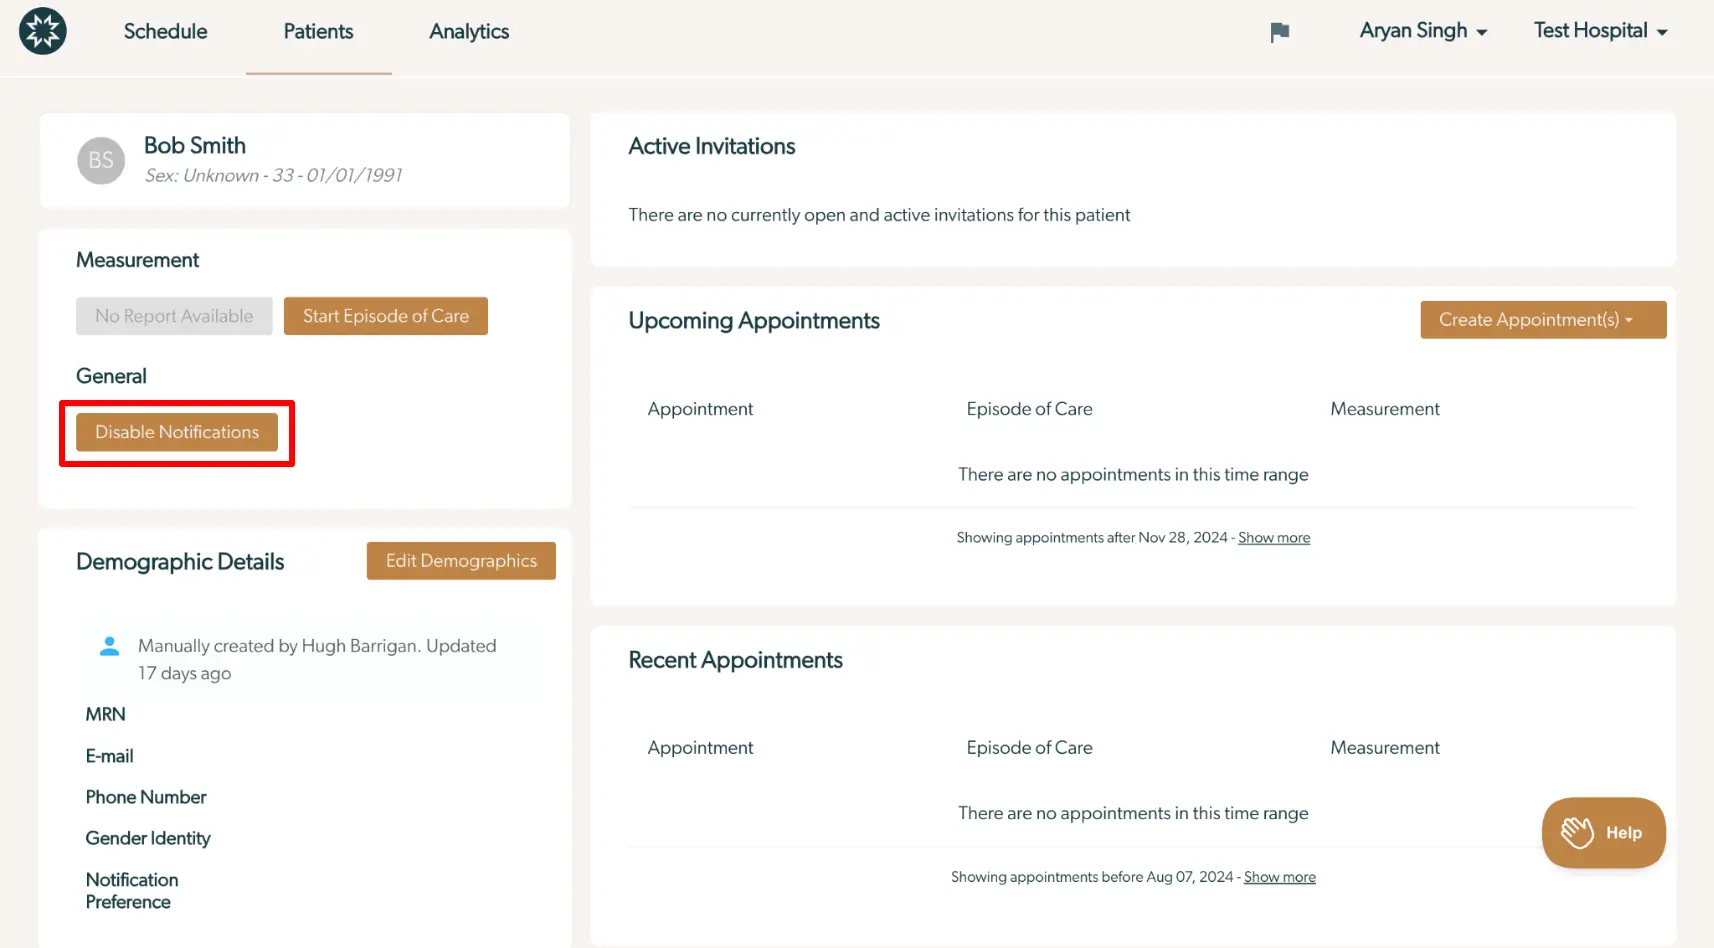Screen dimensions: 1714x948
Task: Start an Episode of Care
Action: tap(385, 315)
